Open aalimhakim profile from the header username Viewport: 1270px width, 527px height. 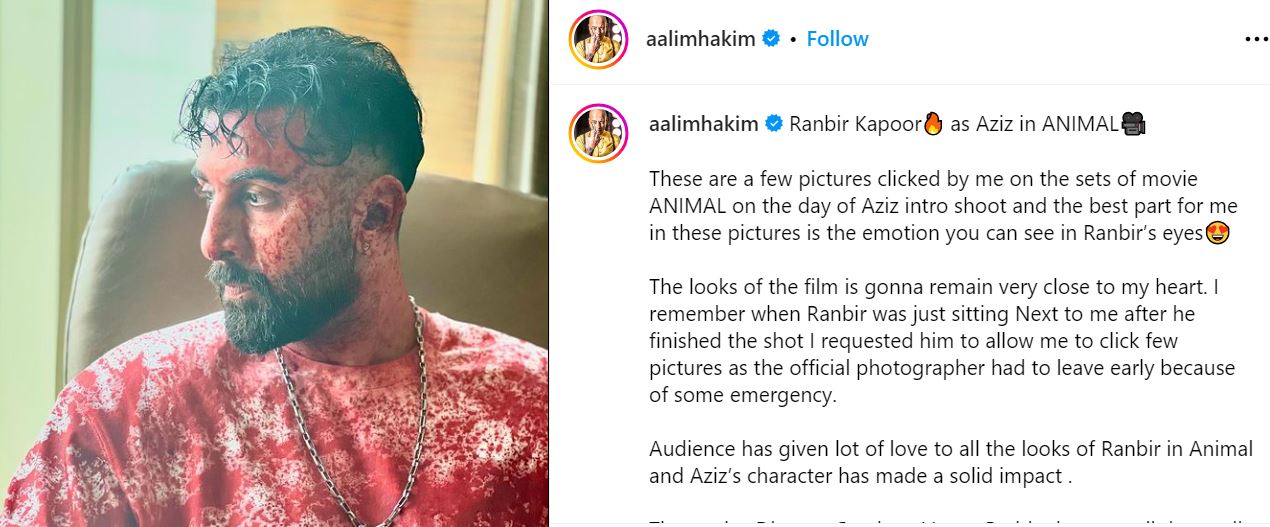702,39
